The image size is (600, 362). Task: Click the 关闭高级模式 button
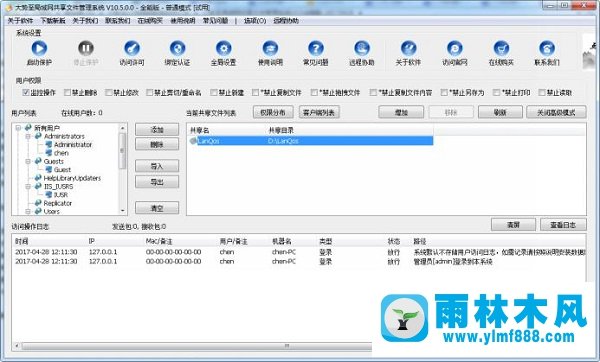pyautogui.click(x=556, y=113)
